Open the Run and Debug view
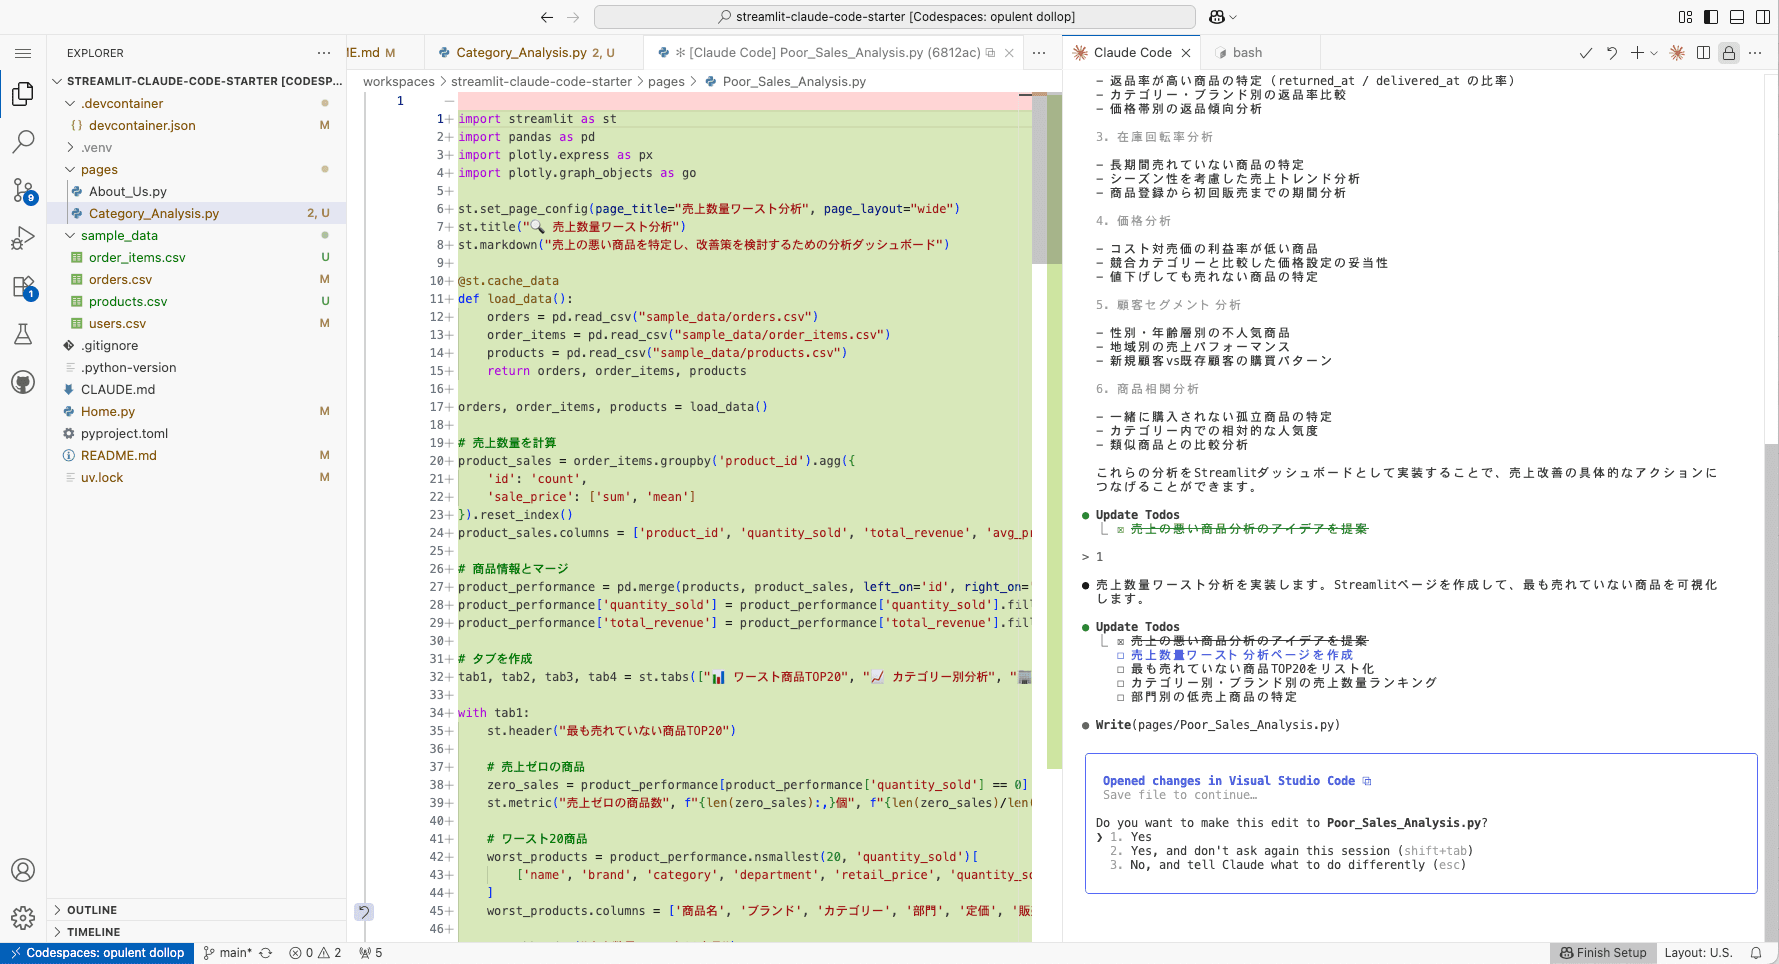 (x=23, y=238)
